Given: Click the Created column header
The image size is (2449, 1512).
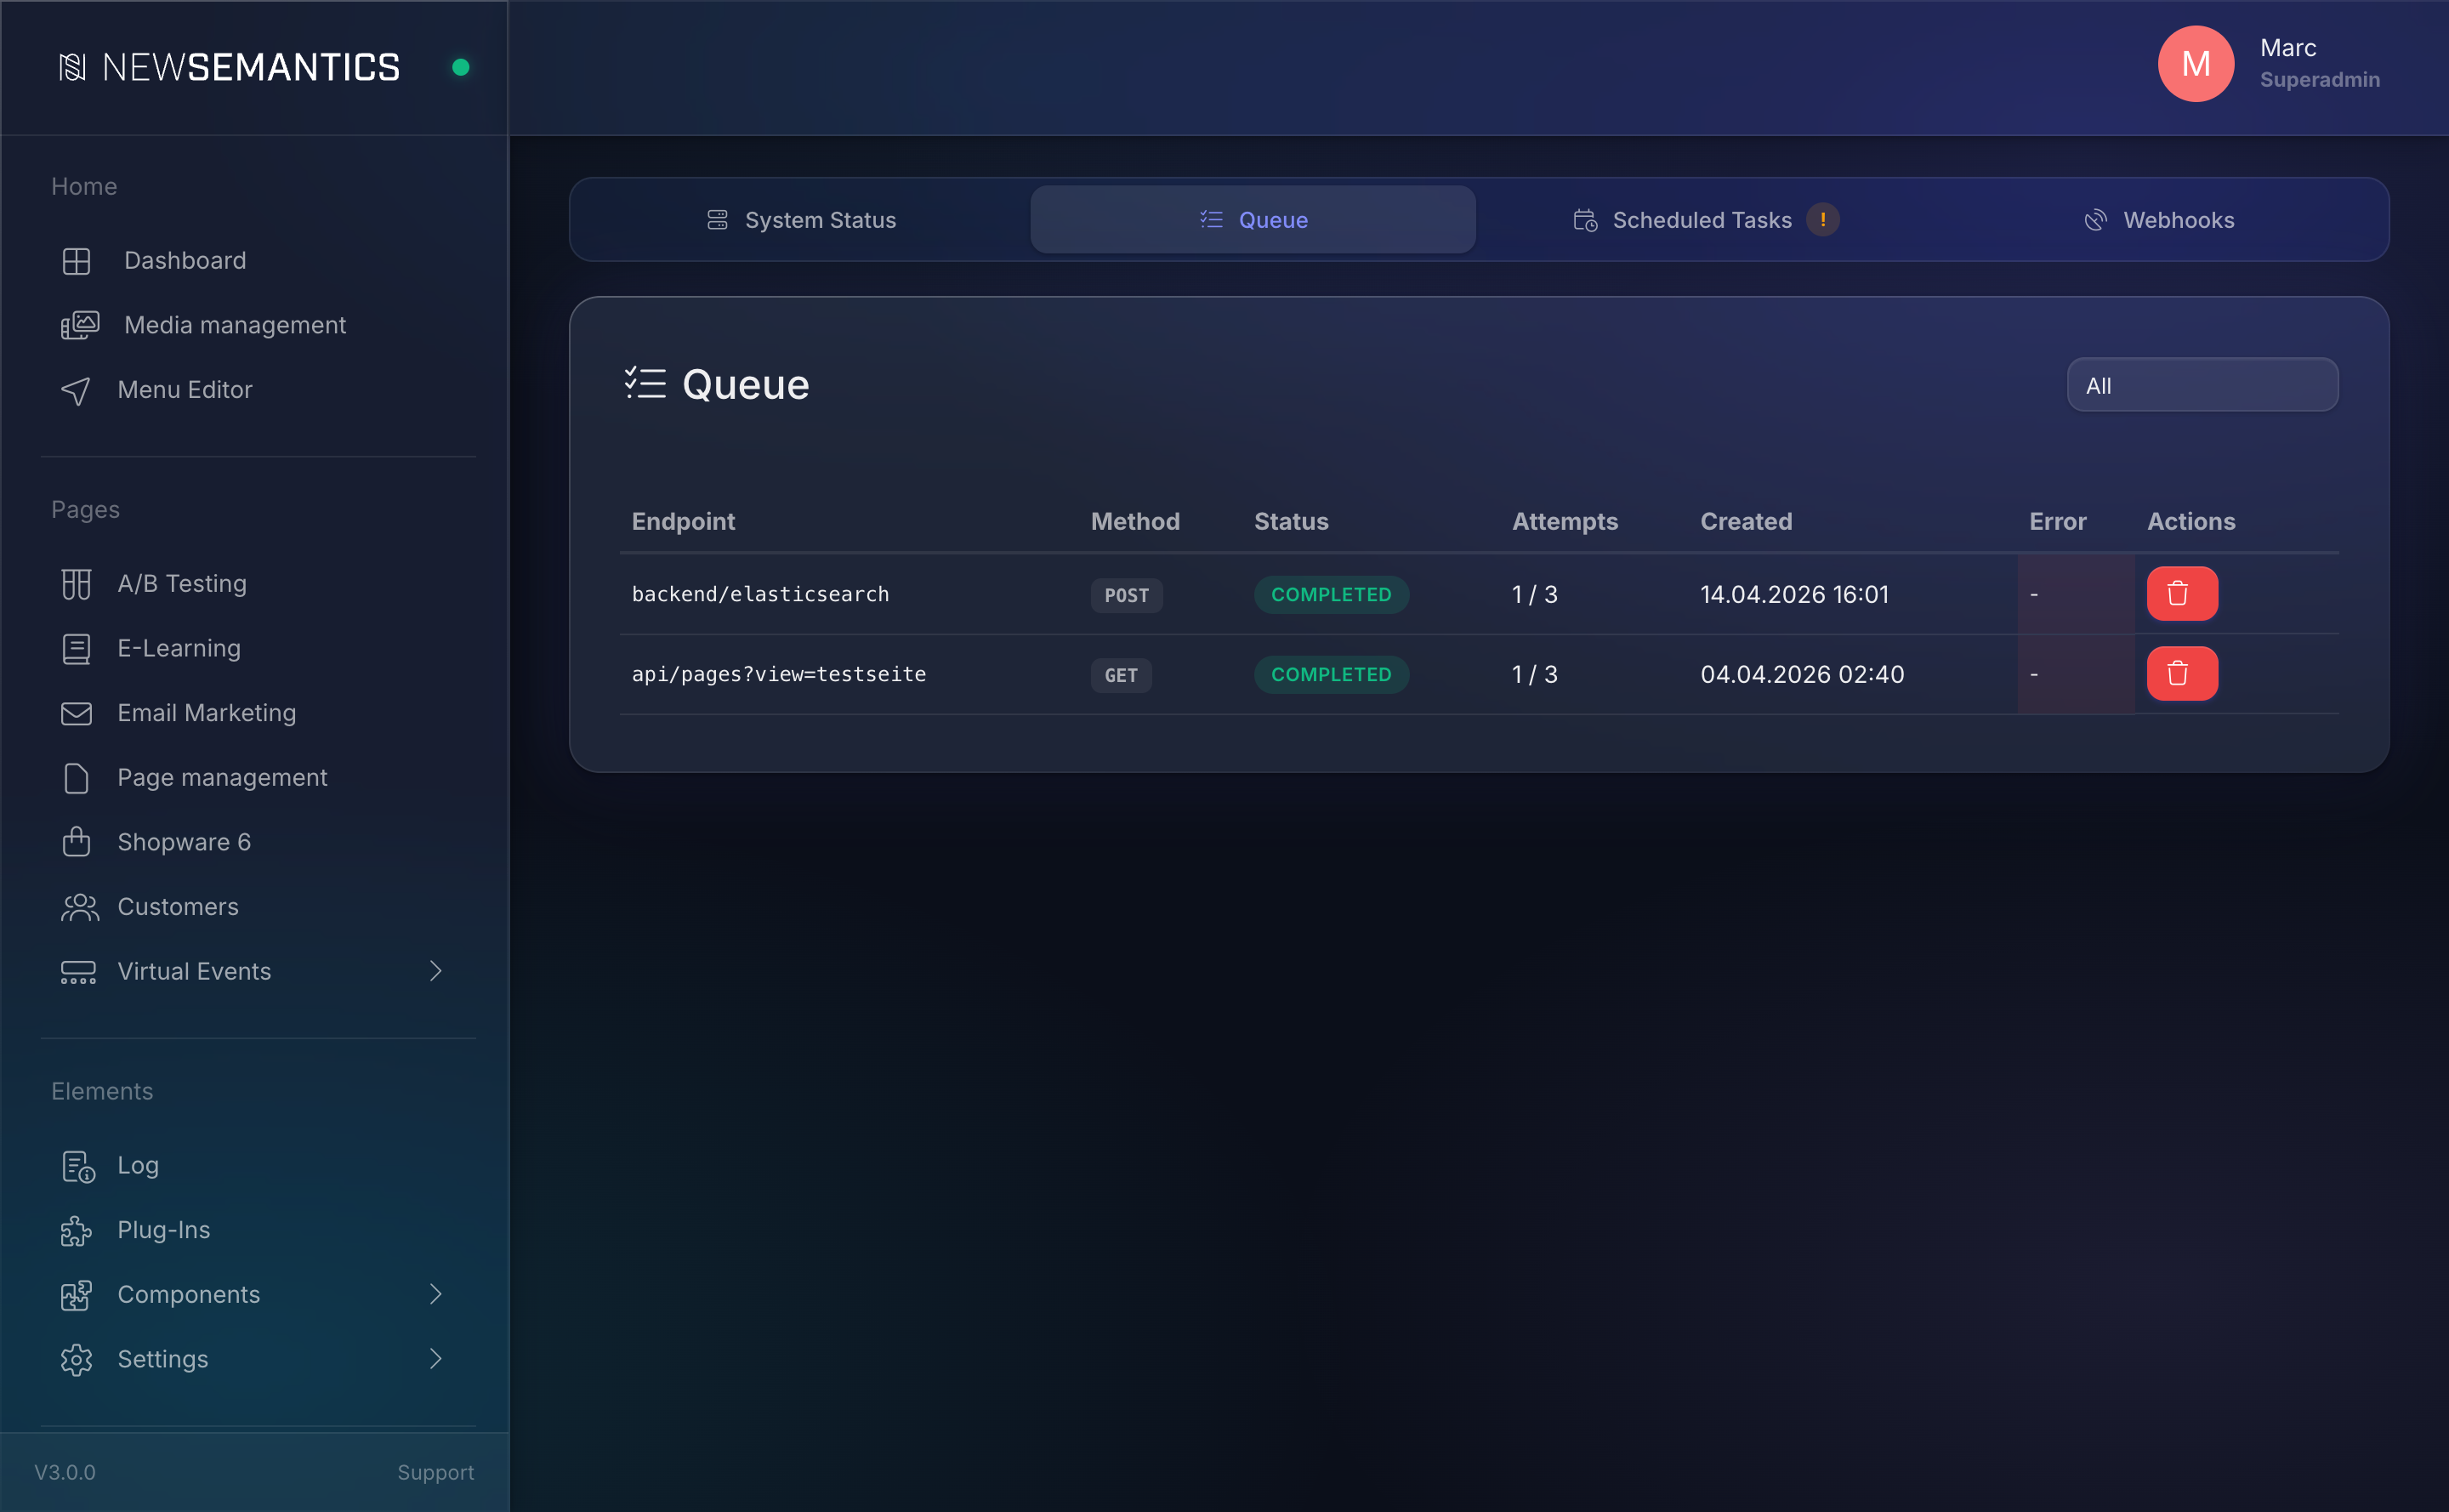Looking at the screenshot, I should point(1746,521).
